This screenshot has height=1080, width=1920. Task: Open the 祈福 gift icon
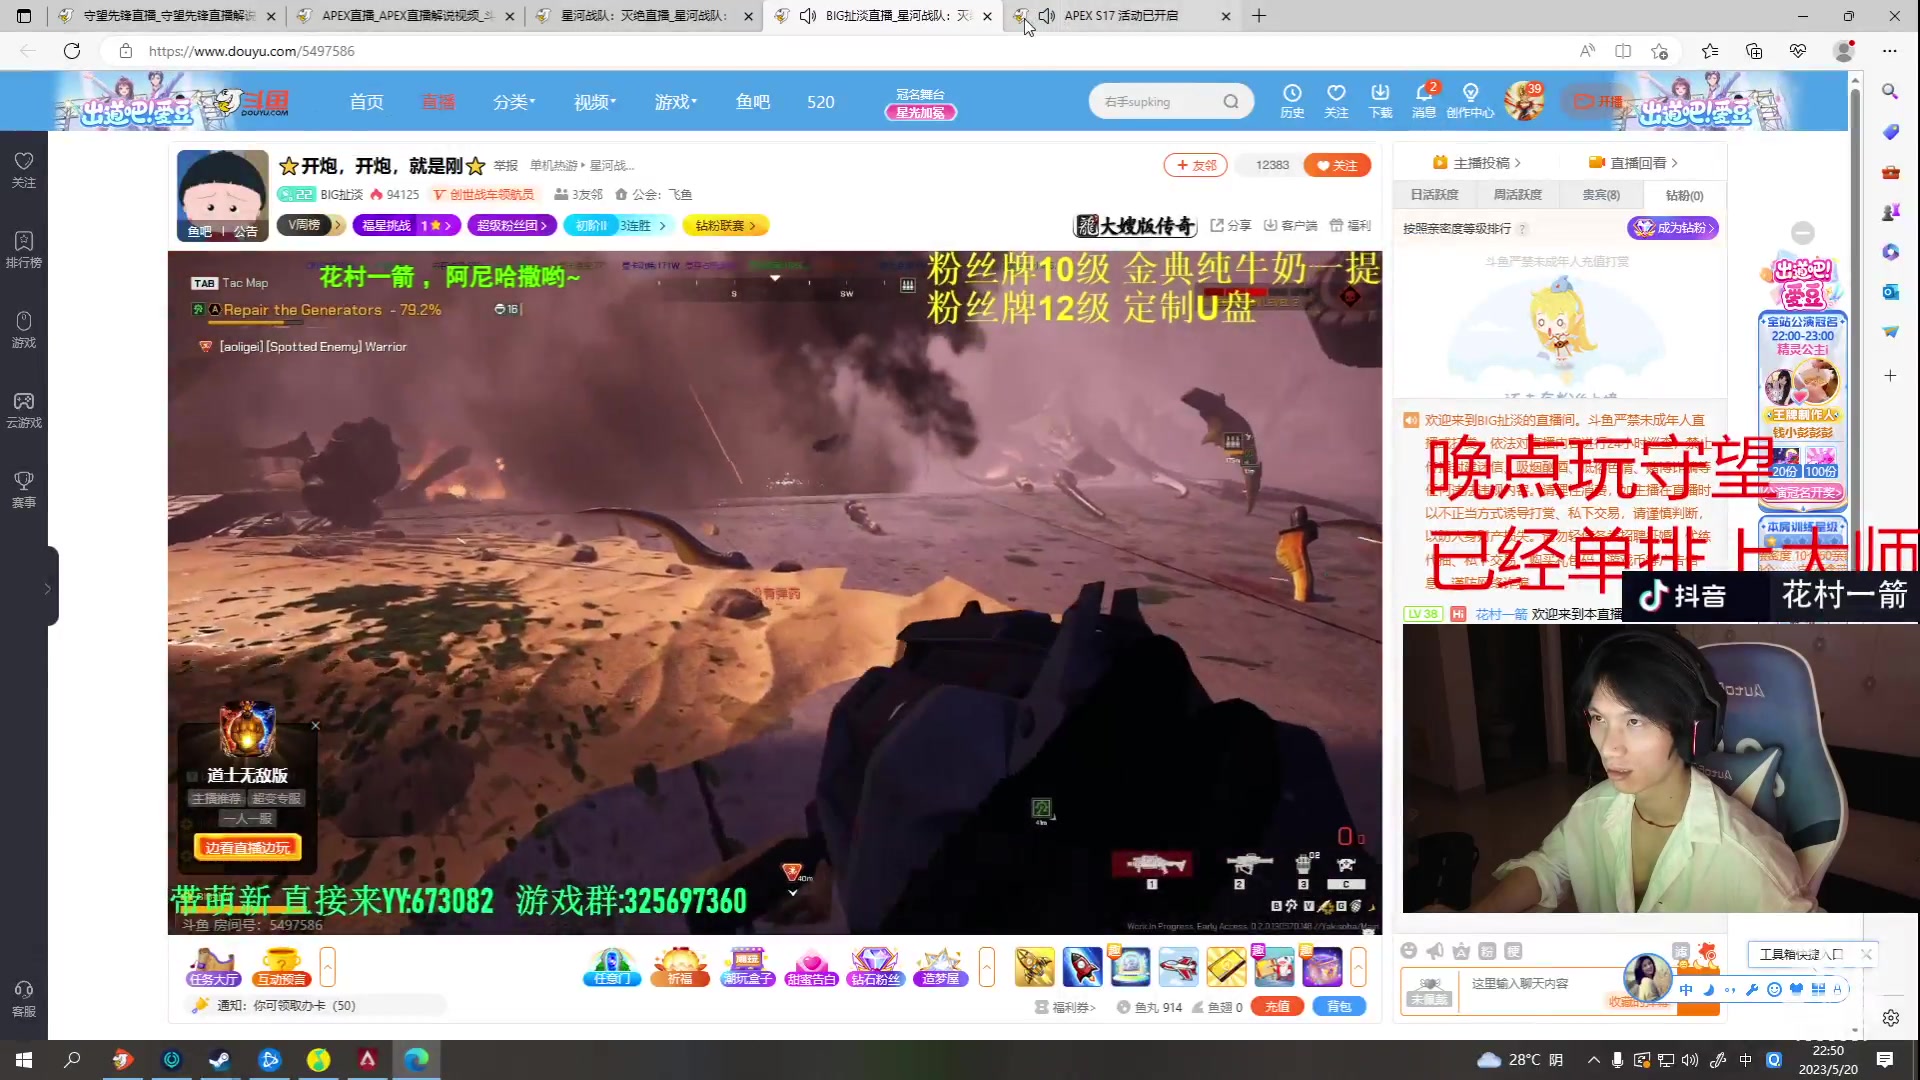pos(680,967)
